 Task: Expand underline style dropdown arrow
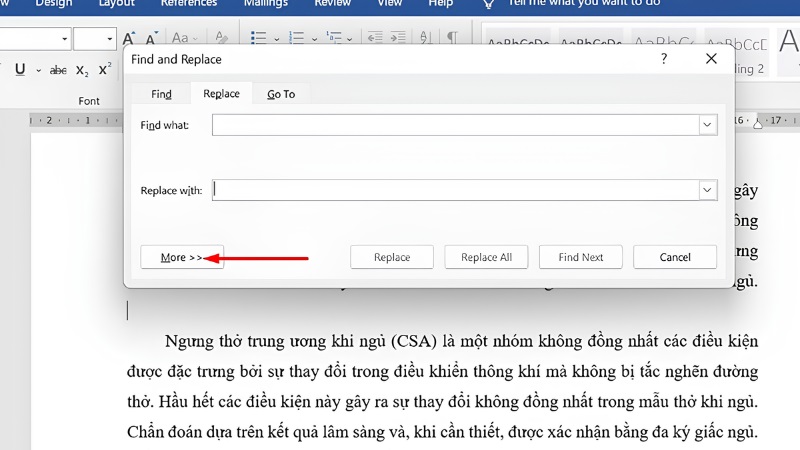pyautogui.click(x=38, y=70)
